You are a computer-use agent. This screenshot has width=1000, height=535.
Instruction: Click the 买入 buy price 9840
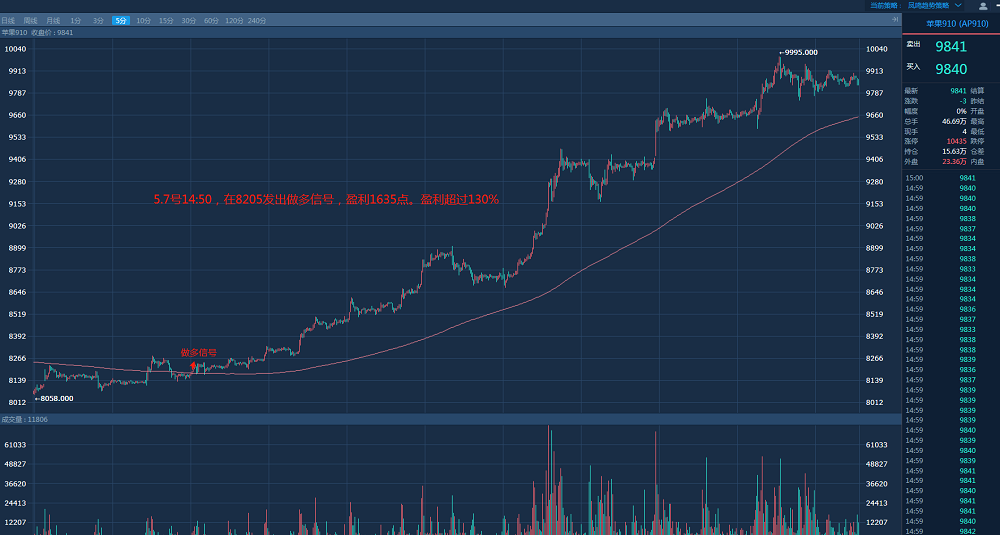click(950, 68)
